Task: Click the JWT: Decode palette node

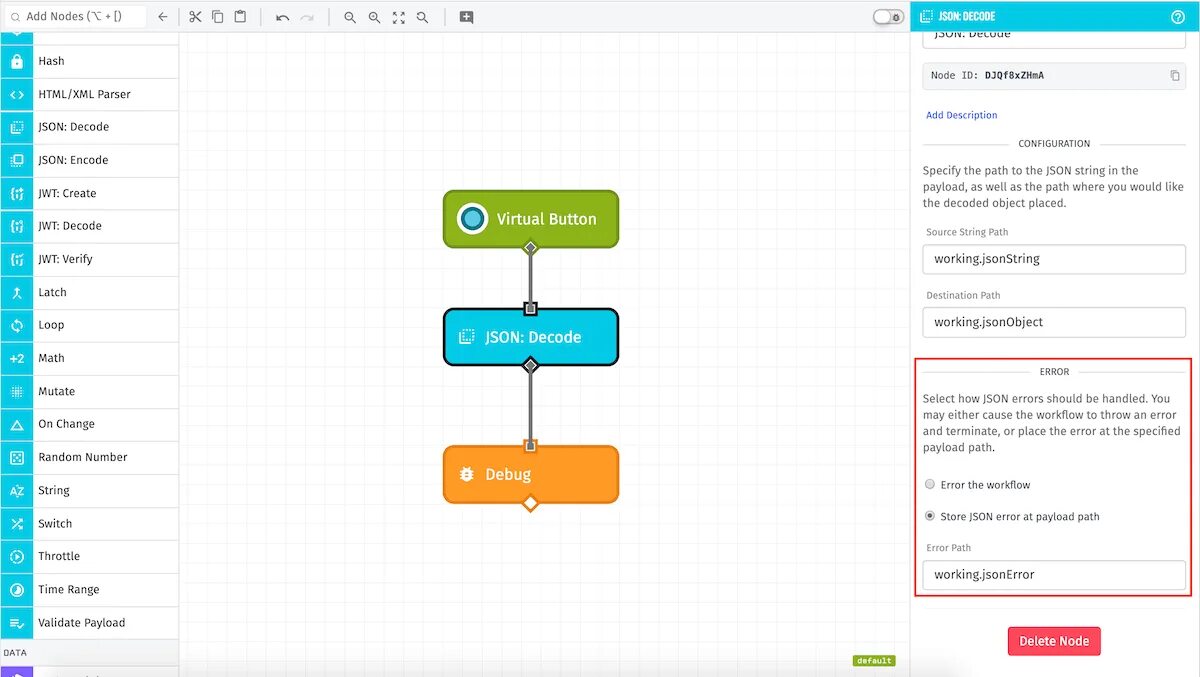Action: (x=89, y=226)
